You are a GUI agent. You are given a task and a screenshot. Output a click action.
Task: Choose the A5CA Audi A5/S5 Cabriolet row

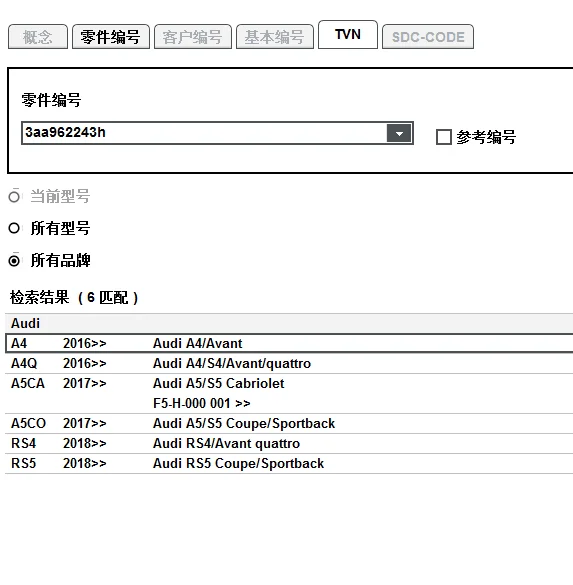point(289,393)
